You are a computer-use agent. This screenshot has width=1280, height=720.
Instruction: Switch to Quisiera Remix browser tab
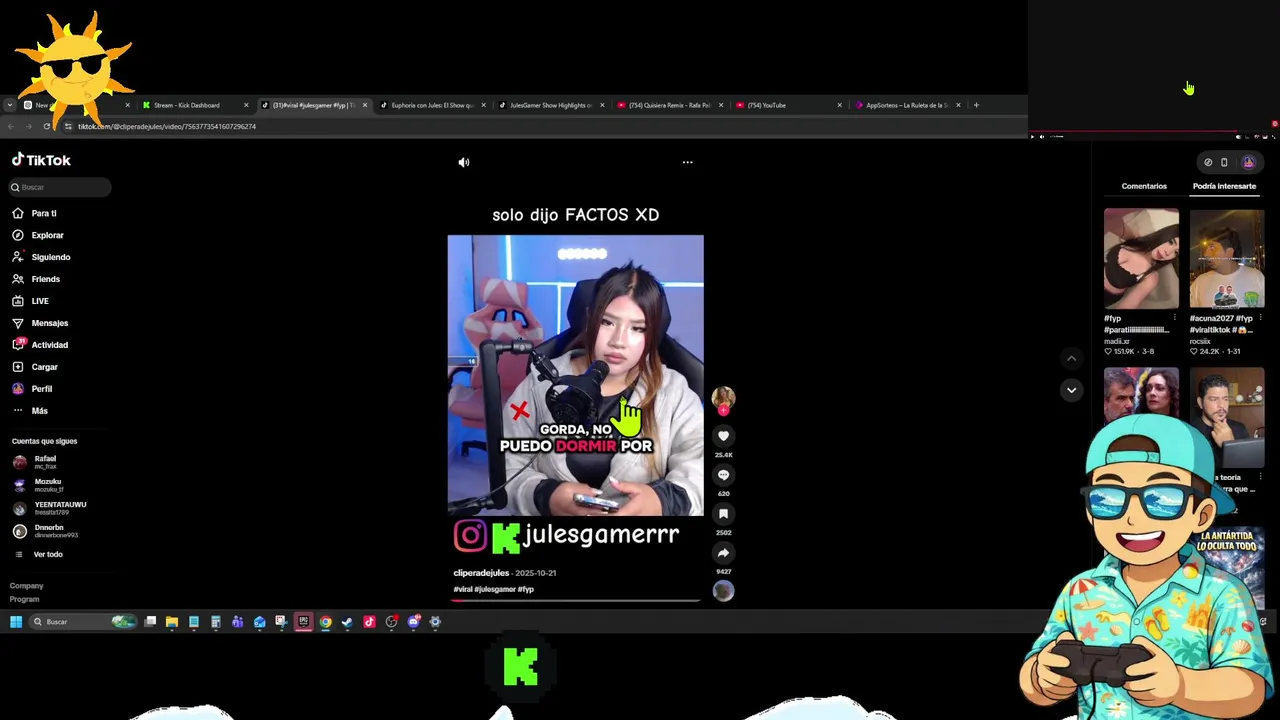coord(668,105)
